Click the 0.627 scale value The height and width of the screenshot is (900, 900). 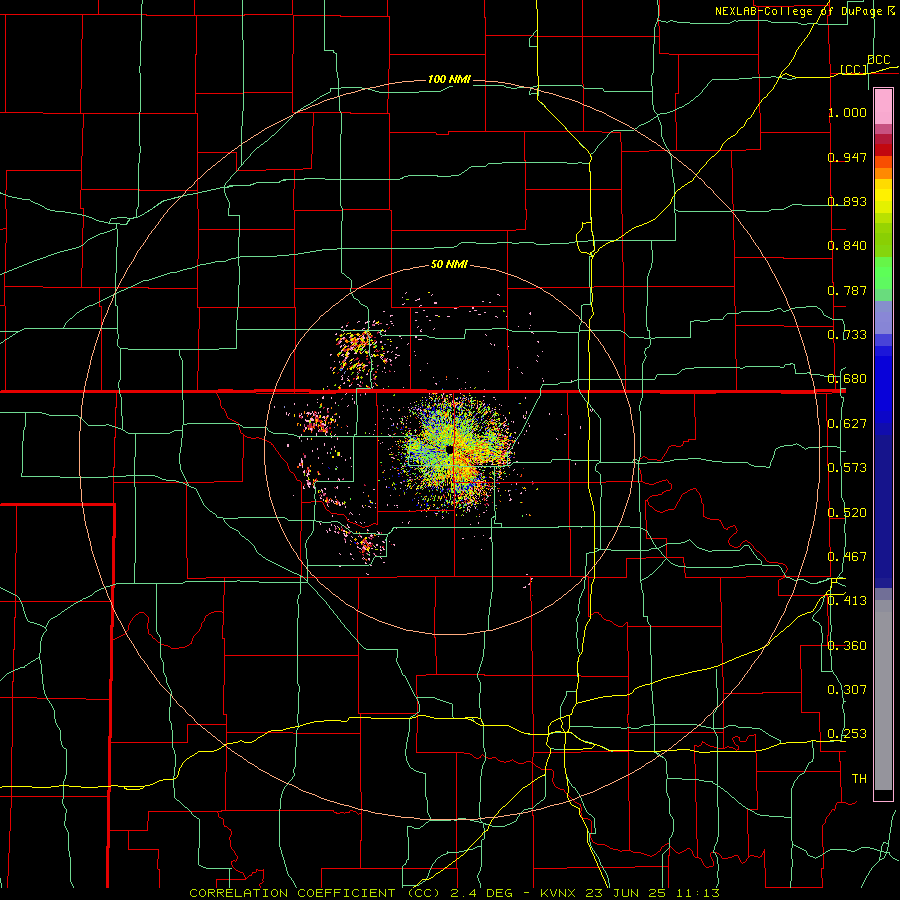point(847,424)
